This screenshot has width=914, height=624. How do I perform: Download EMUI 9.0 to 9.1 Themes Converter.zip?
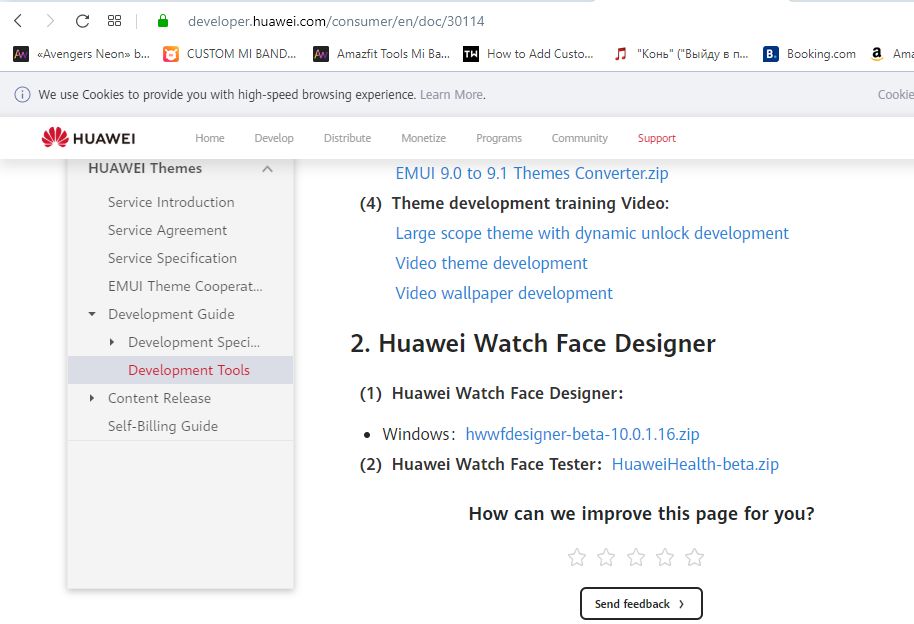tap(532, 173)
